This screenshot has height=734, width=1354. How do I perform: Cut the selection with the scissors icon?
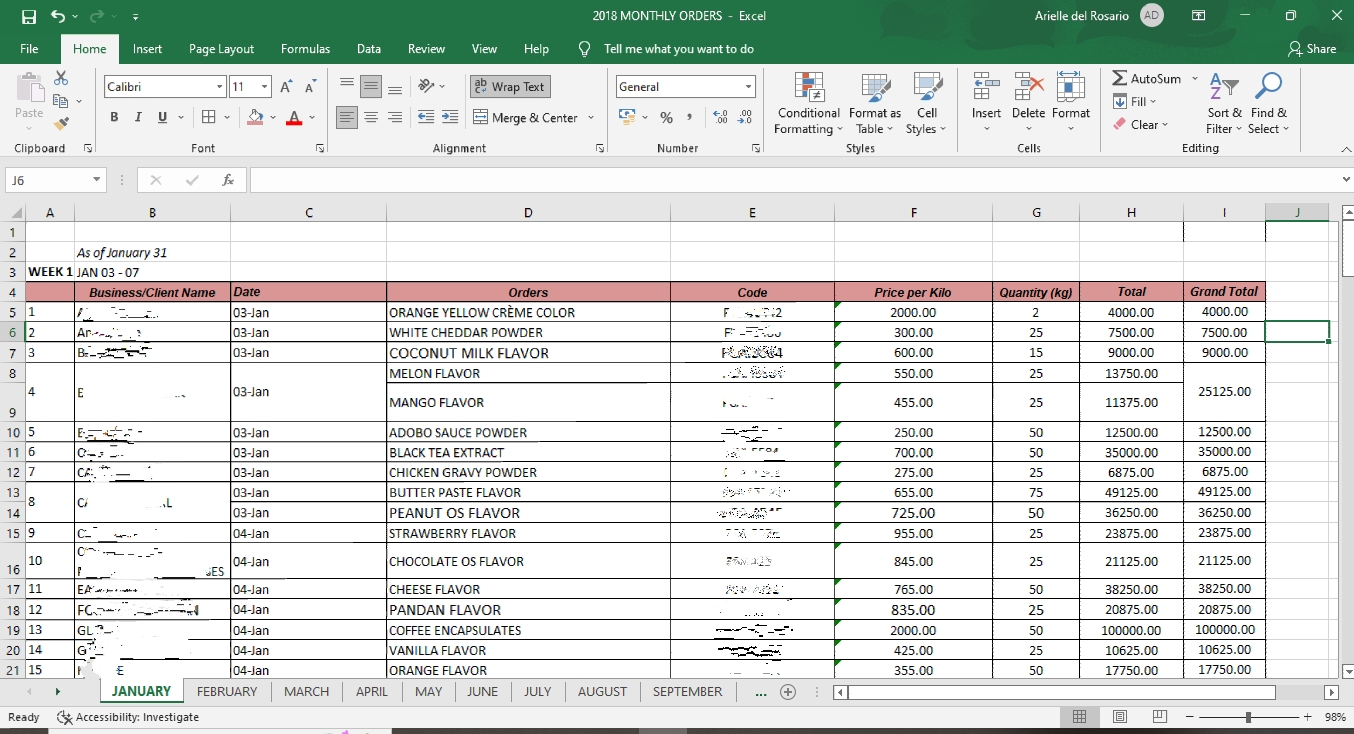61,78
